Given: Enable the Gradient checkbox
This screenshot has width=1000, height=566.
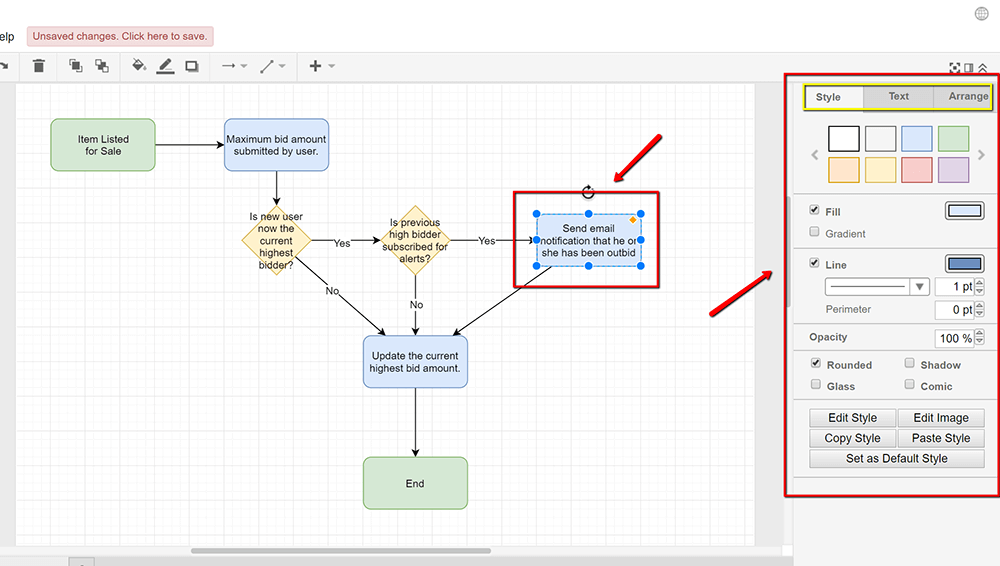Looking at the screenshot, I should [815, 233].
